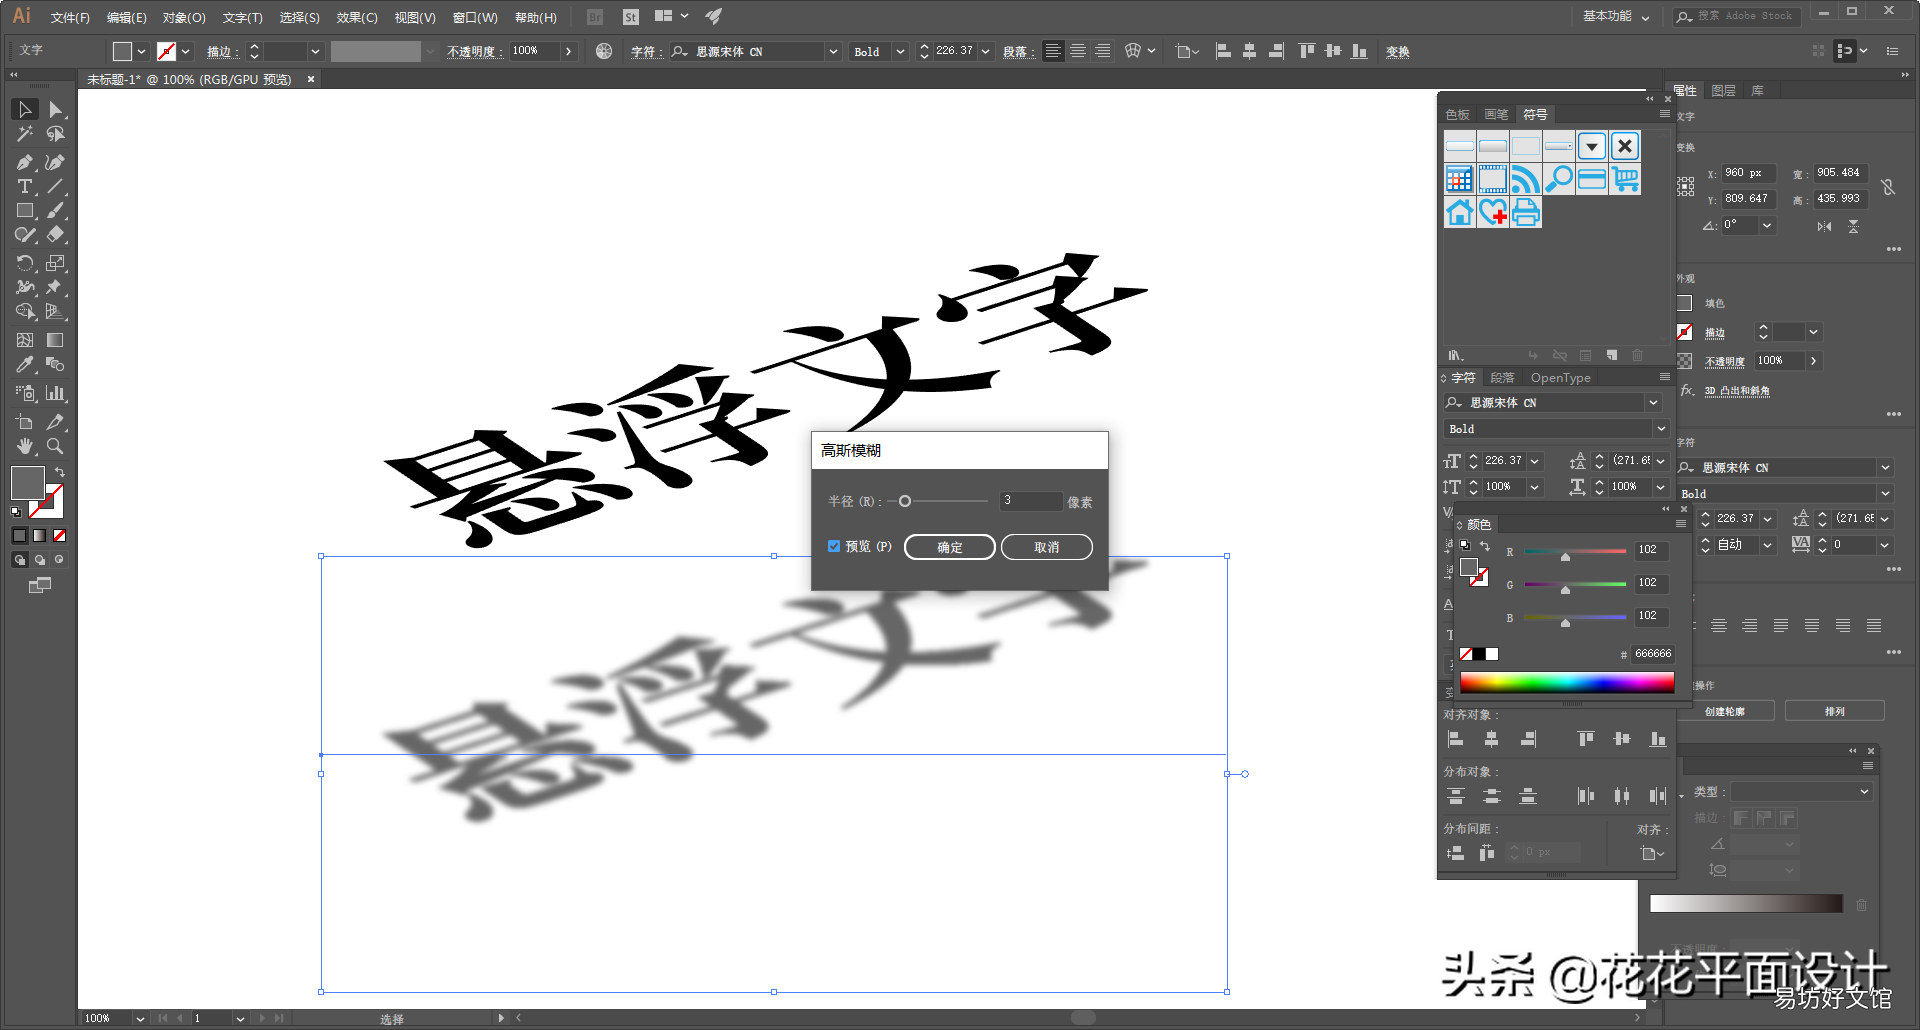The height and width of the screenshot is (1030, 1920).
Task: Click vertical align bottom in Align panel
Action: [1658, 739]
